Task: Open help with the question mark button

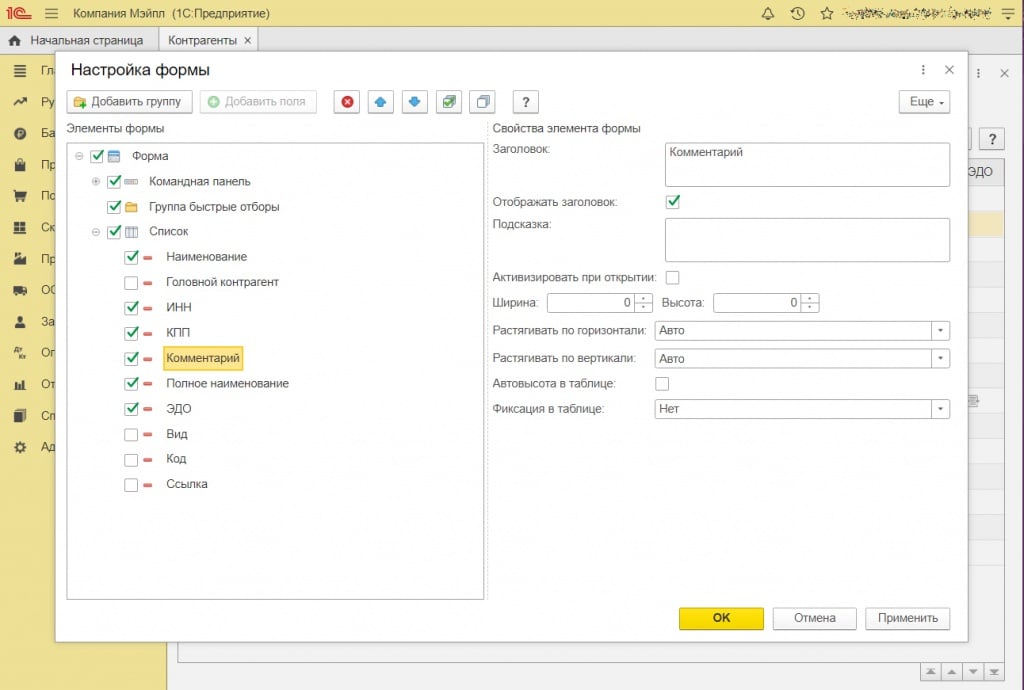Action: point(526,102)
